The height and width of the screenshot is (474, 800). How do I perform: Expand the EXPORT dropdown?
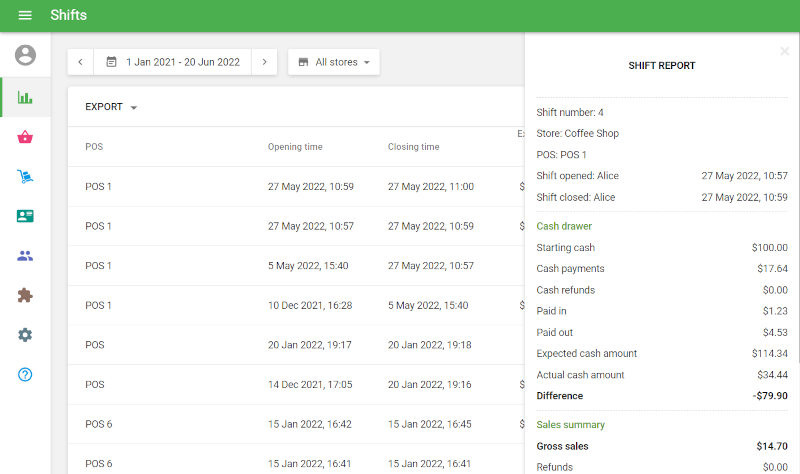[x=111, y=107]
